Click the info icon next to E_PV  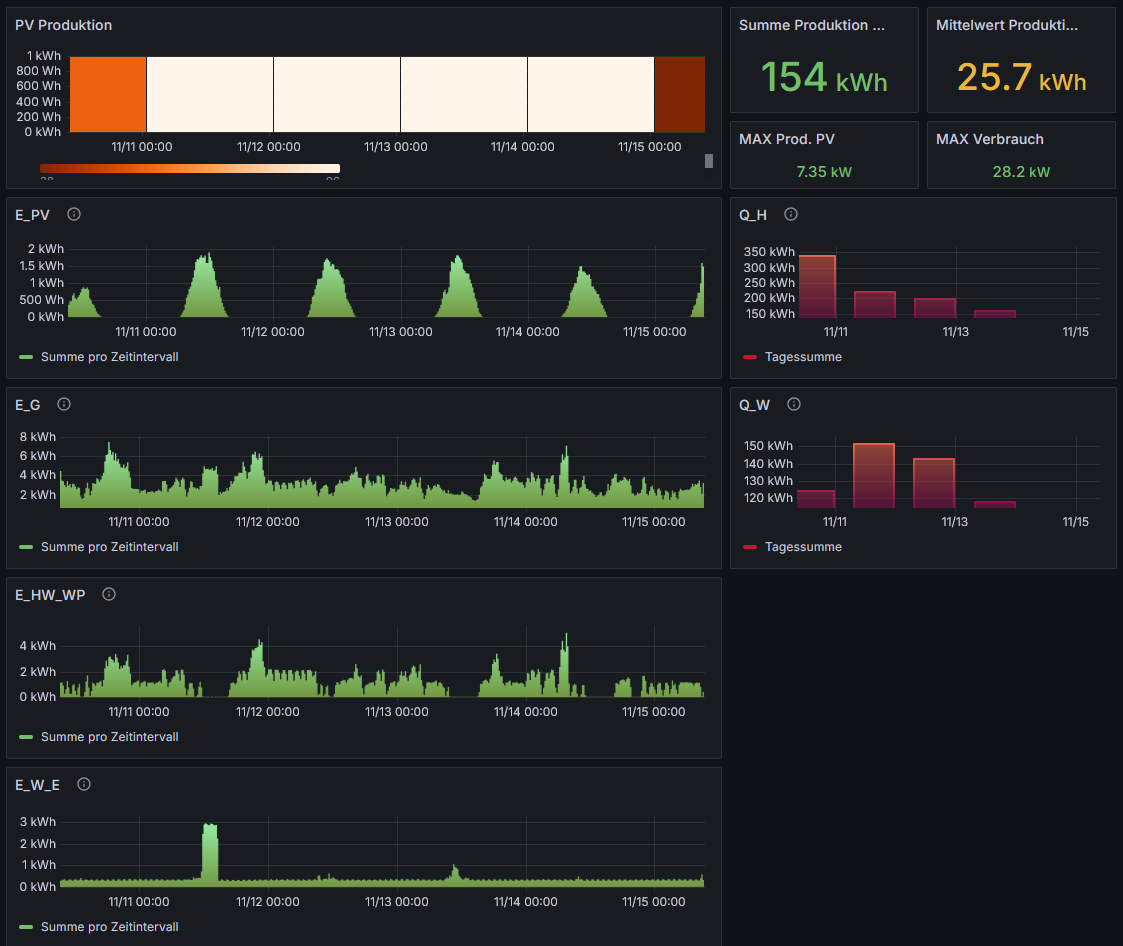(x=74, y=214)
